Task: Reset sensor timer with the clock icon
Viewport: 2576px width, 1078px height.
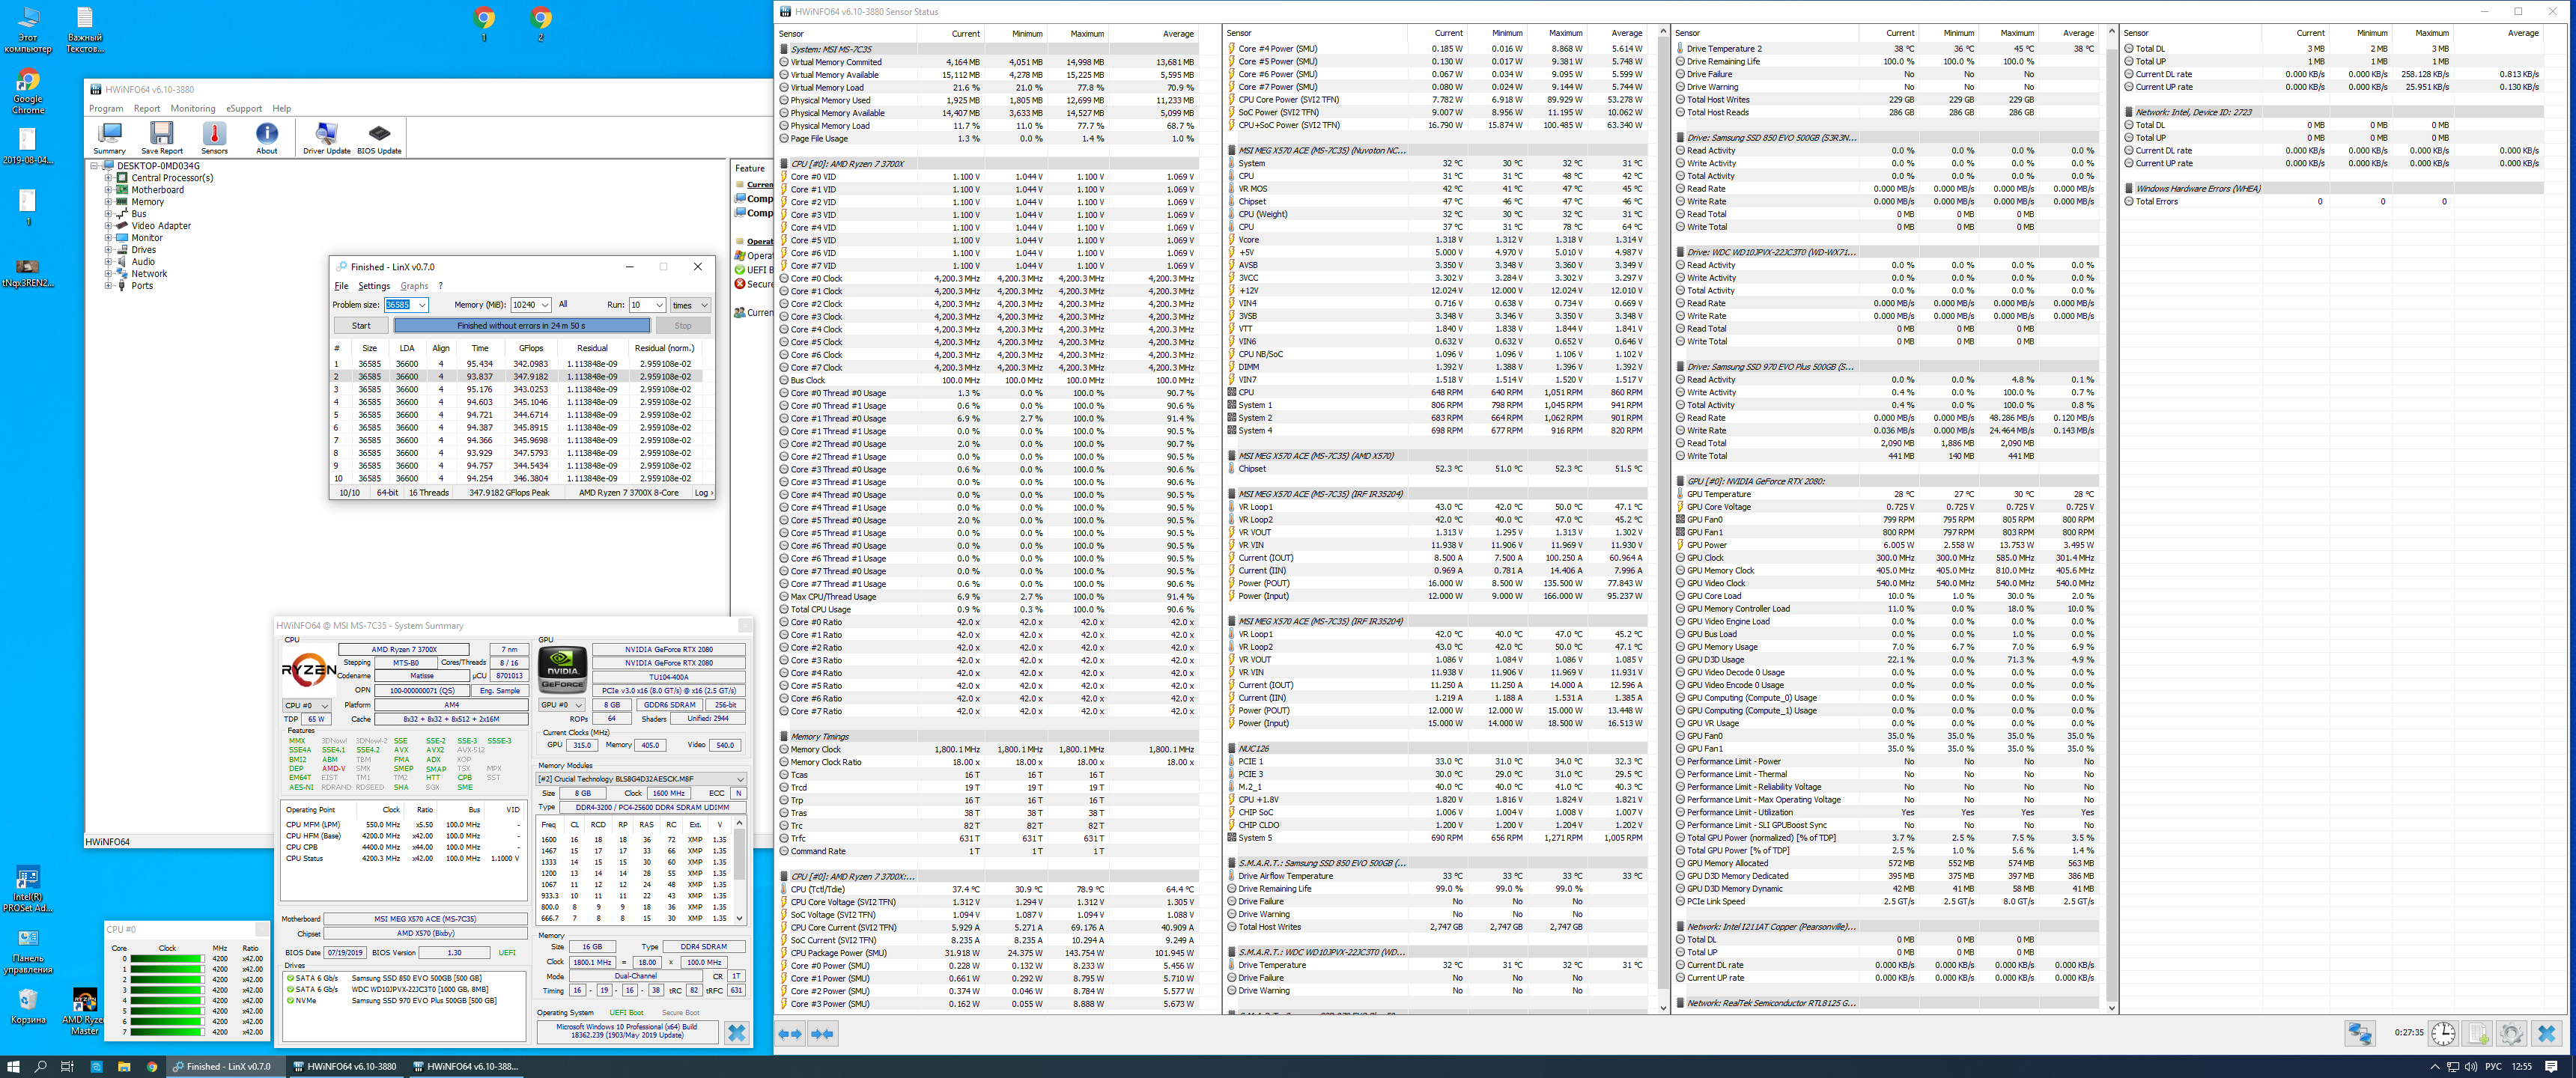Action: click(2443, 1033)
